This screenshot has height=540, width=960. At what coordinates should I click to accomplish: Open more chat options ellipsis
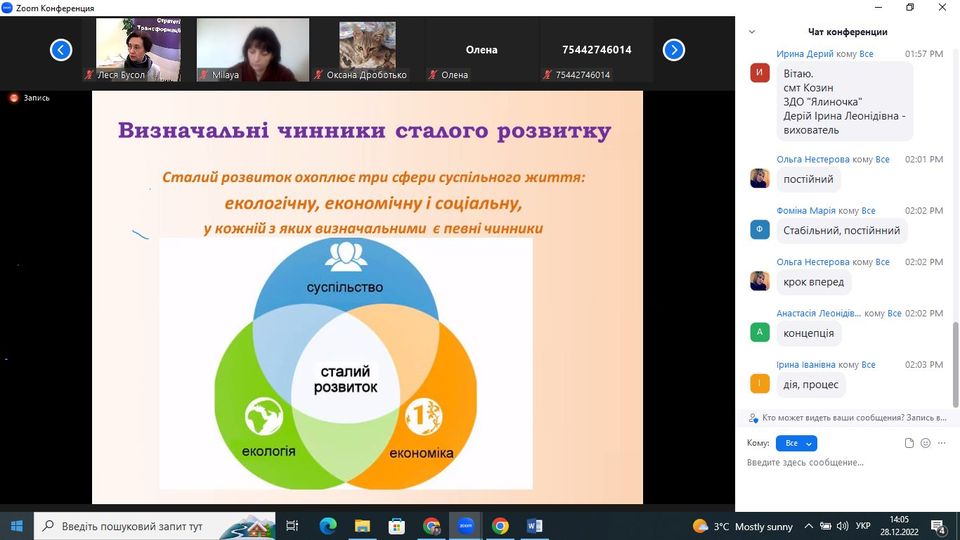[942, 443]
